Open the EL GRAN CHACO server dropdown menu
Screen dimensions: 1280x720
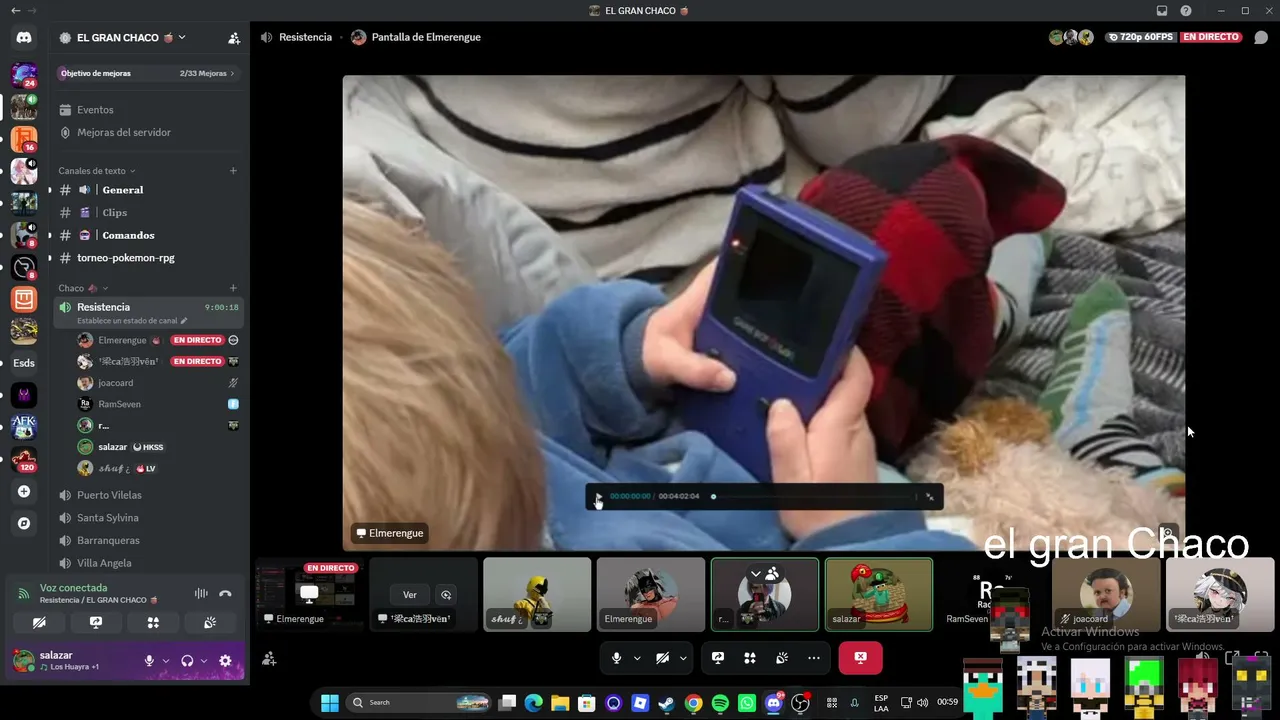tap(123, 38)
